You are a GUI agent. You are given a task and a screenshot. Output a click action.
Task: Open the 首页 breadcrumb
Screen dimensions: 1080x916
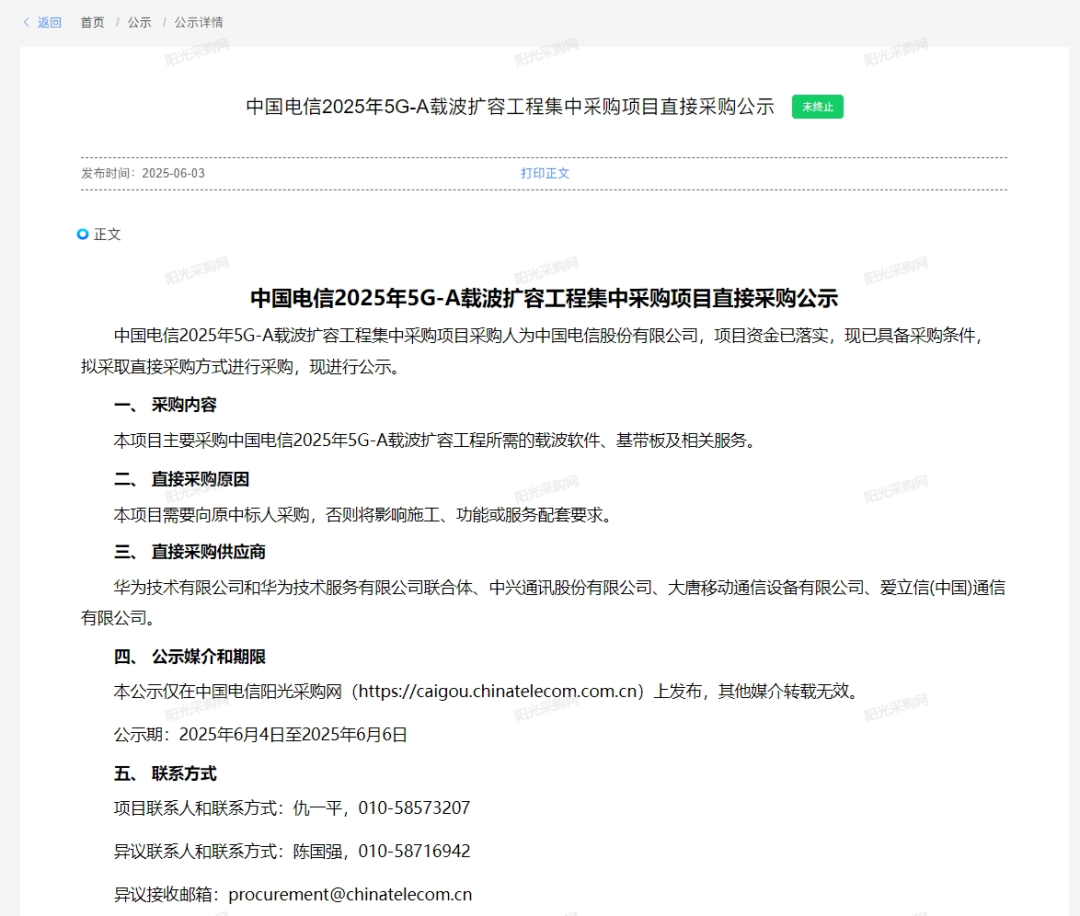[x=92, y=23]
